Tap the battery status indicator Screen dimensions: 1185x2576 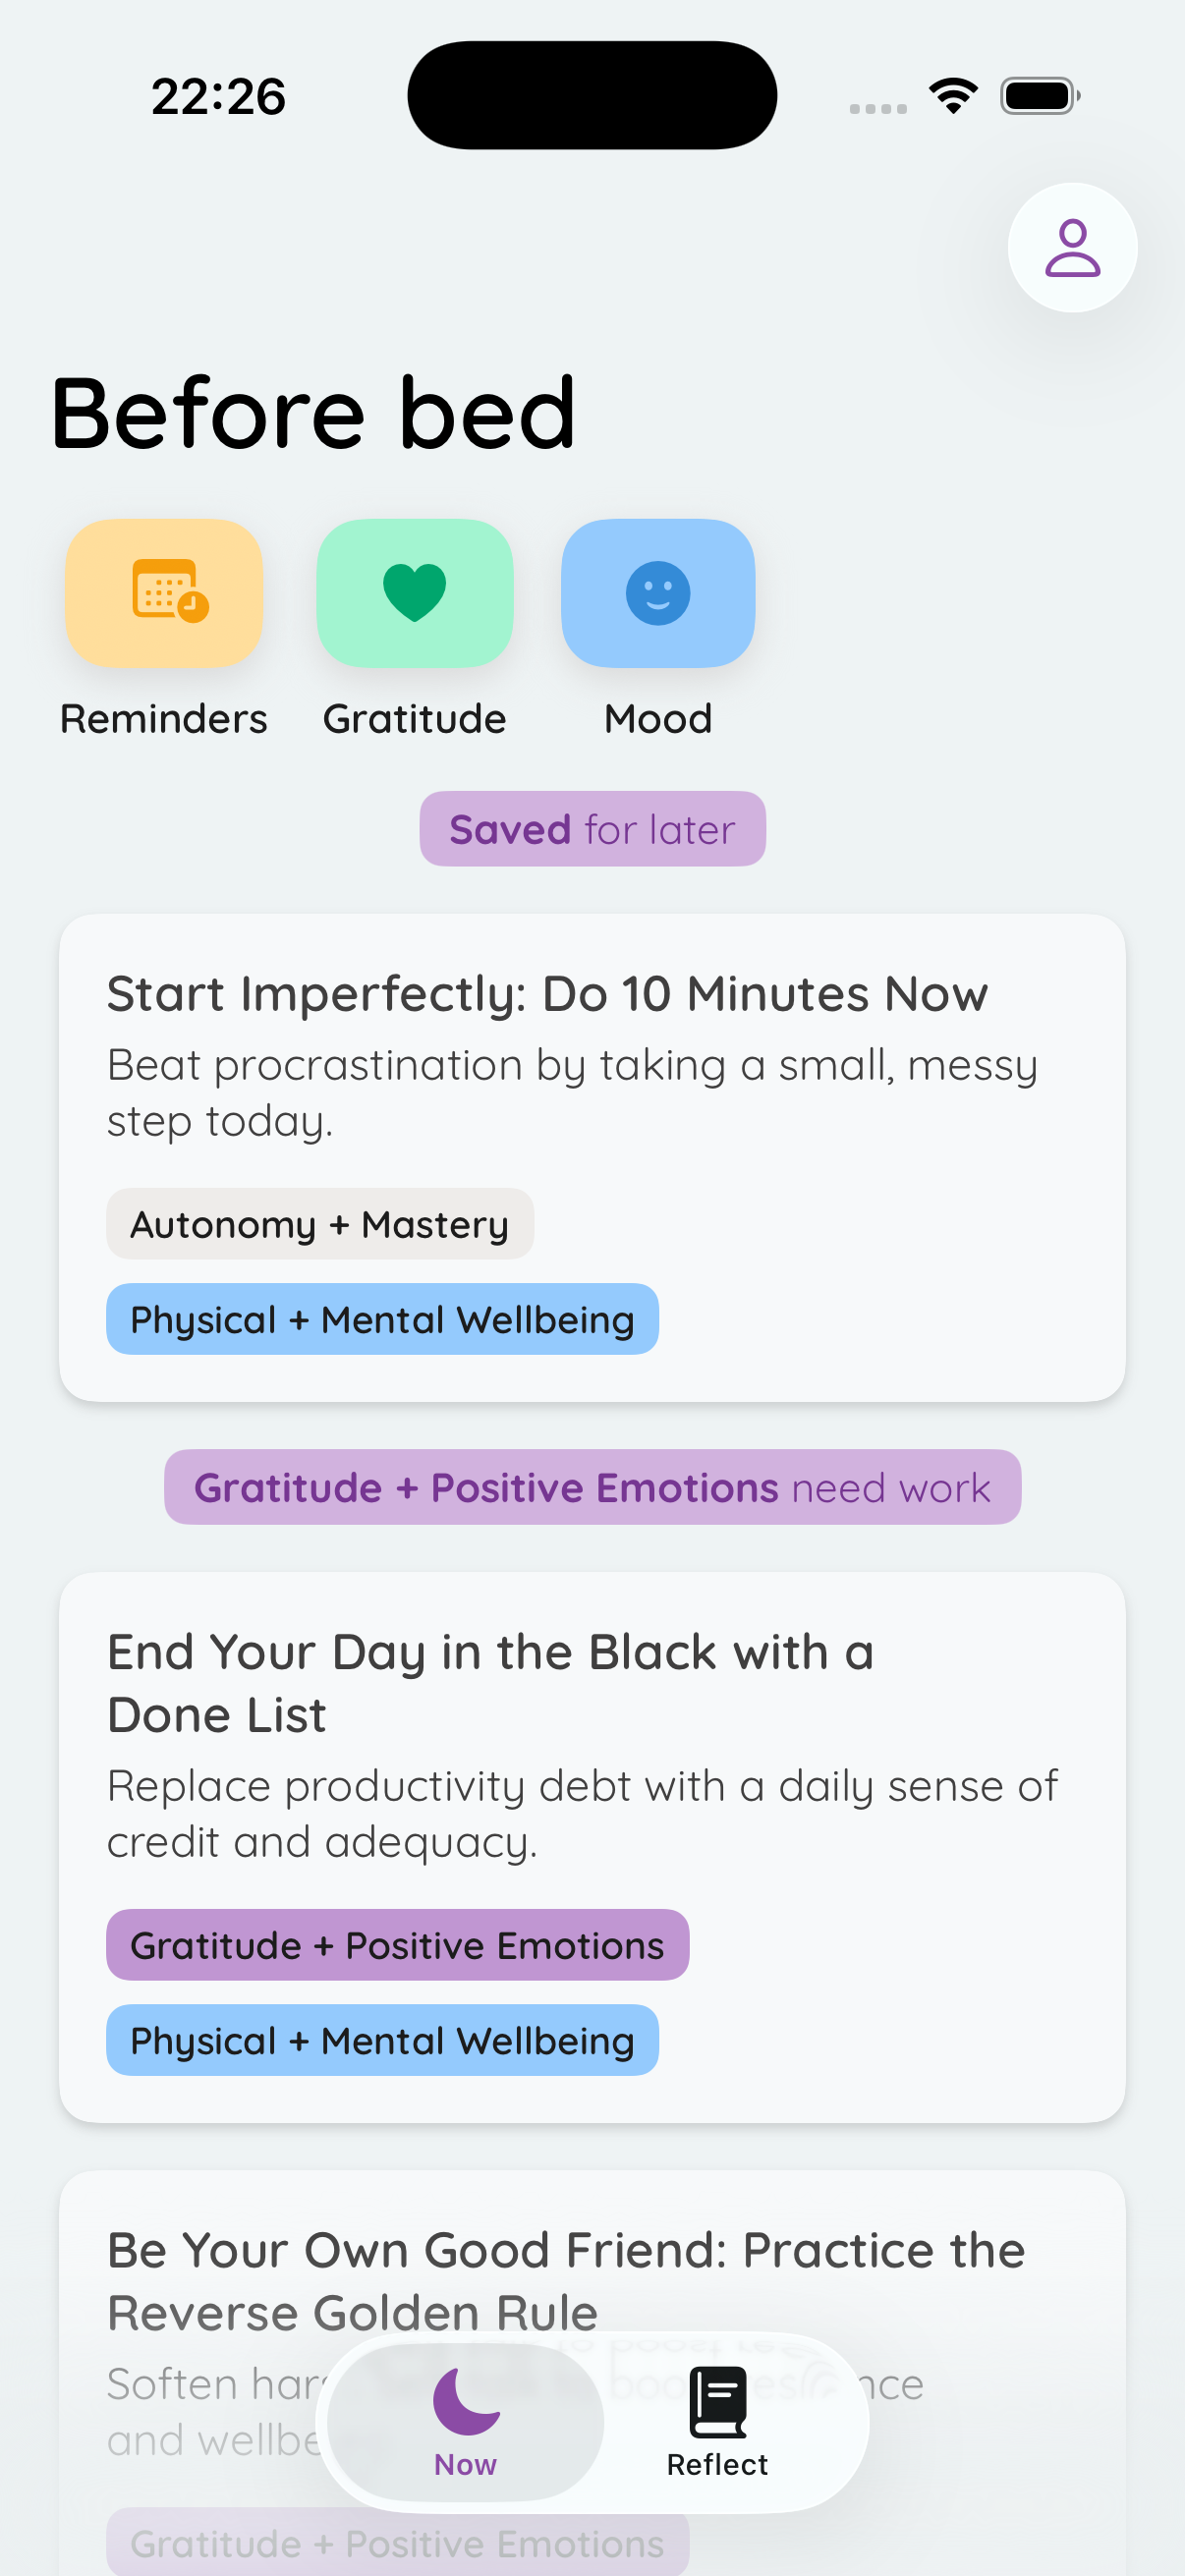pos(1039,96)
